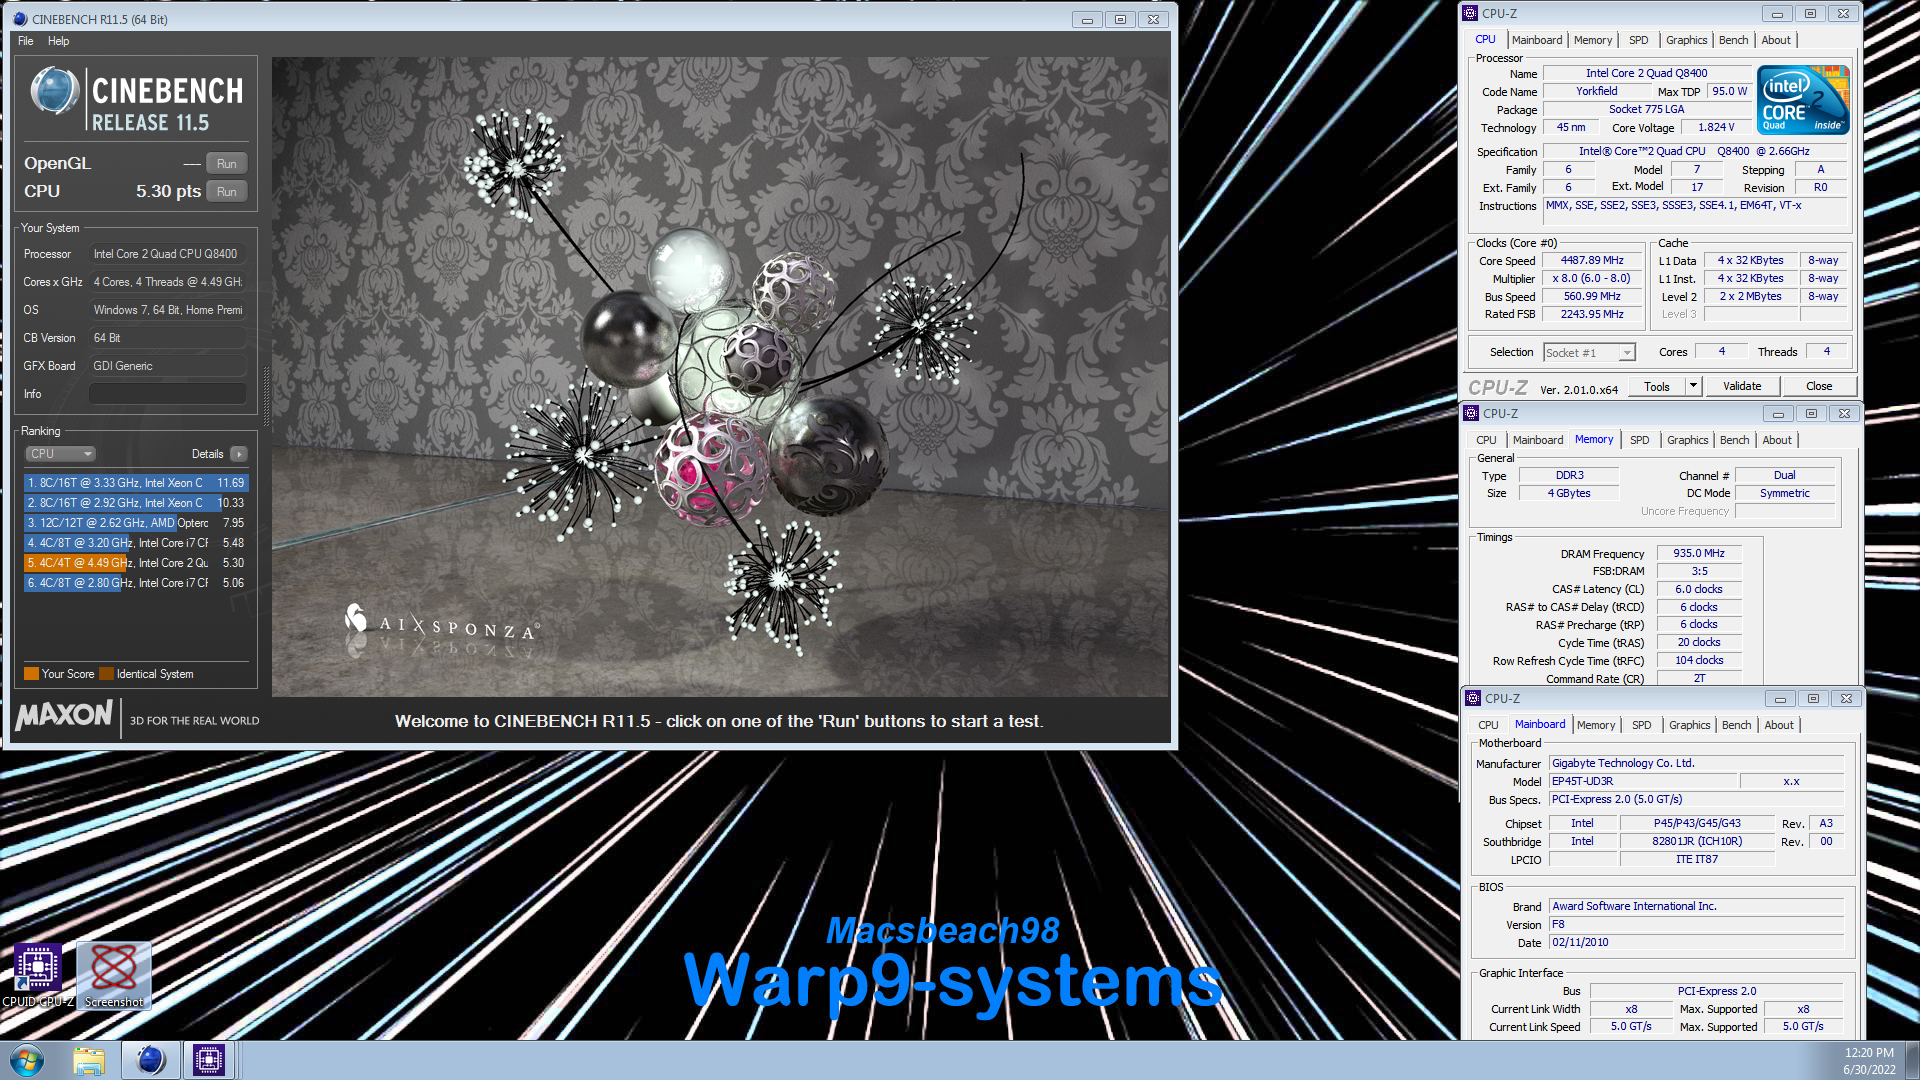
Task: Click the Cinebench title bar app icon
Action: (x=20, y=19)
